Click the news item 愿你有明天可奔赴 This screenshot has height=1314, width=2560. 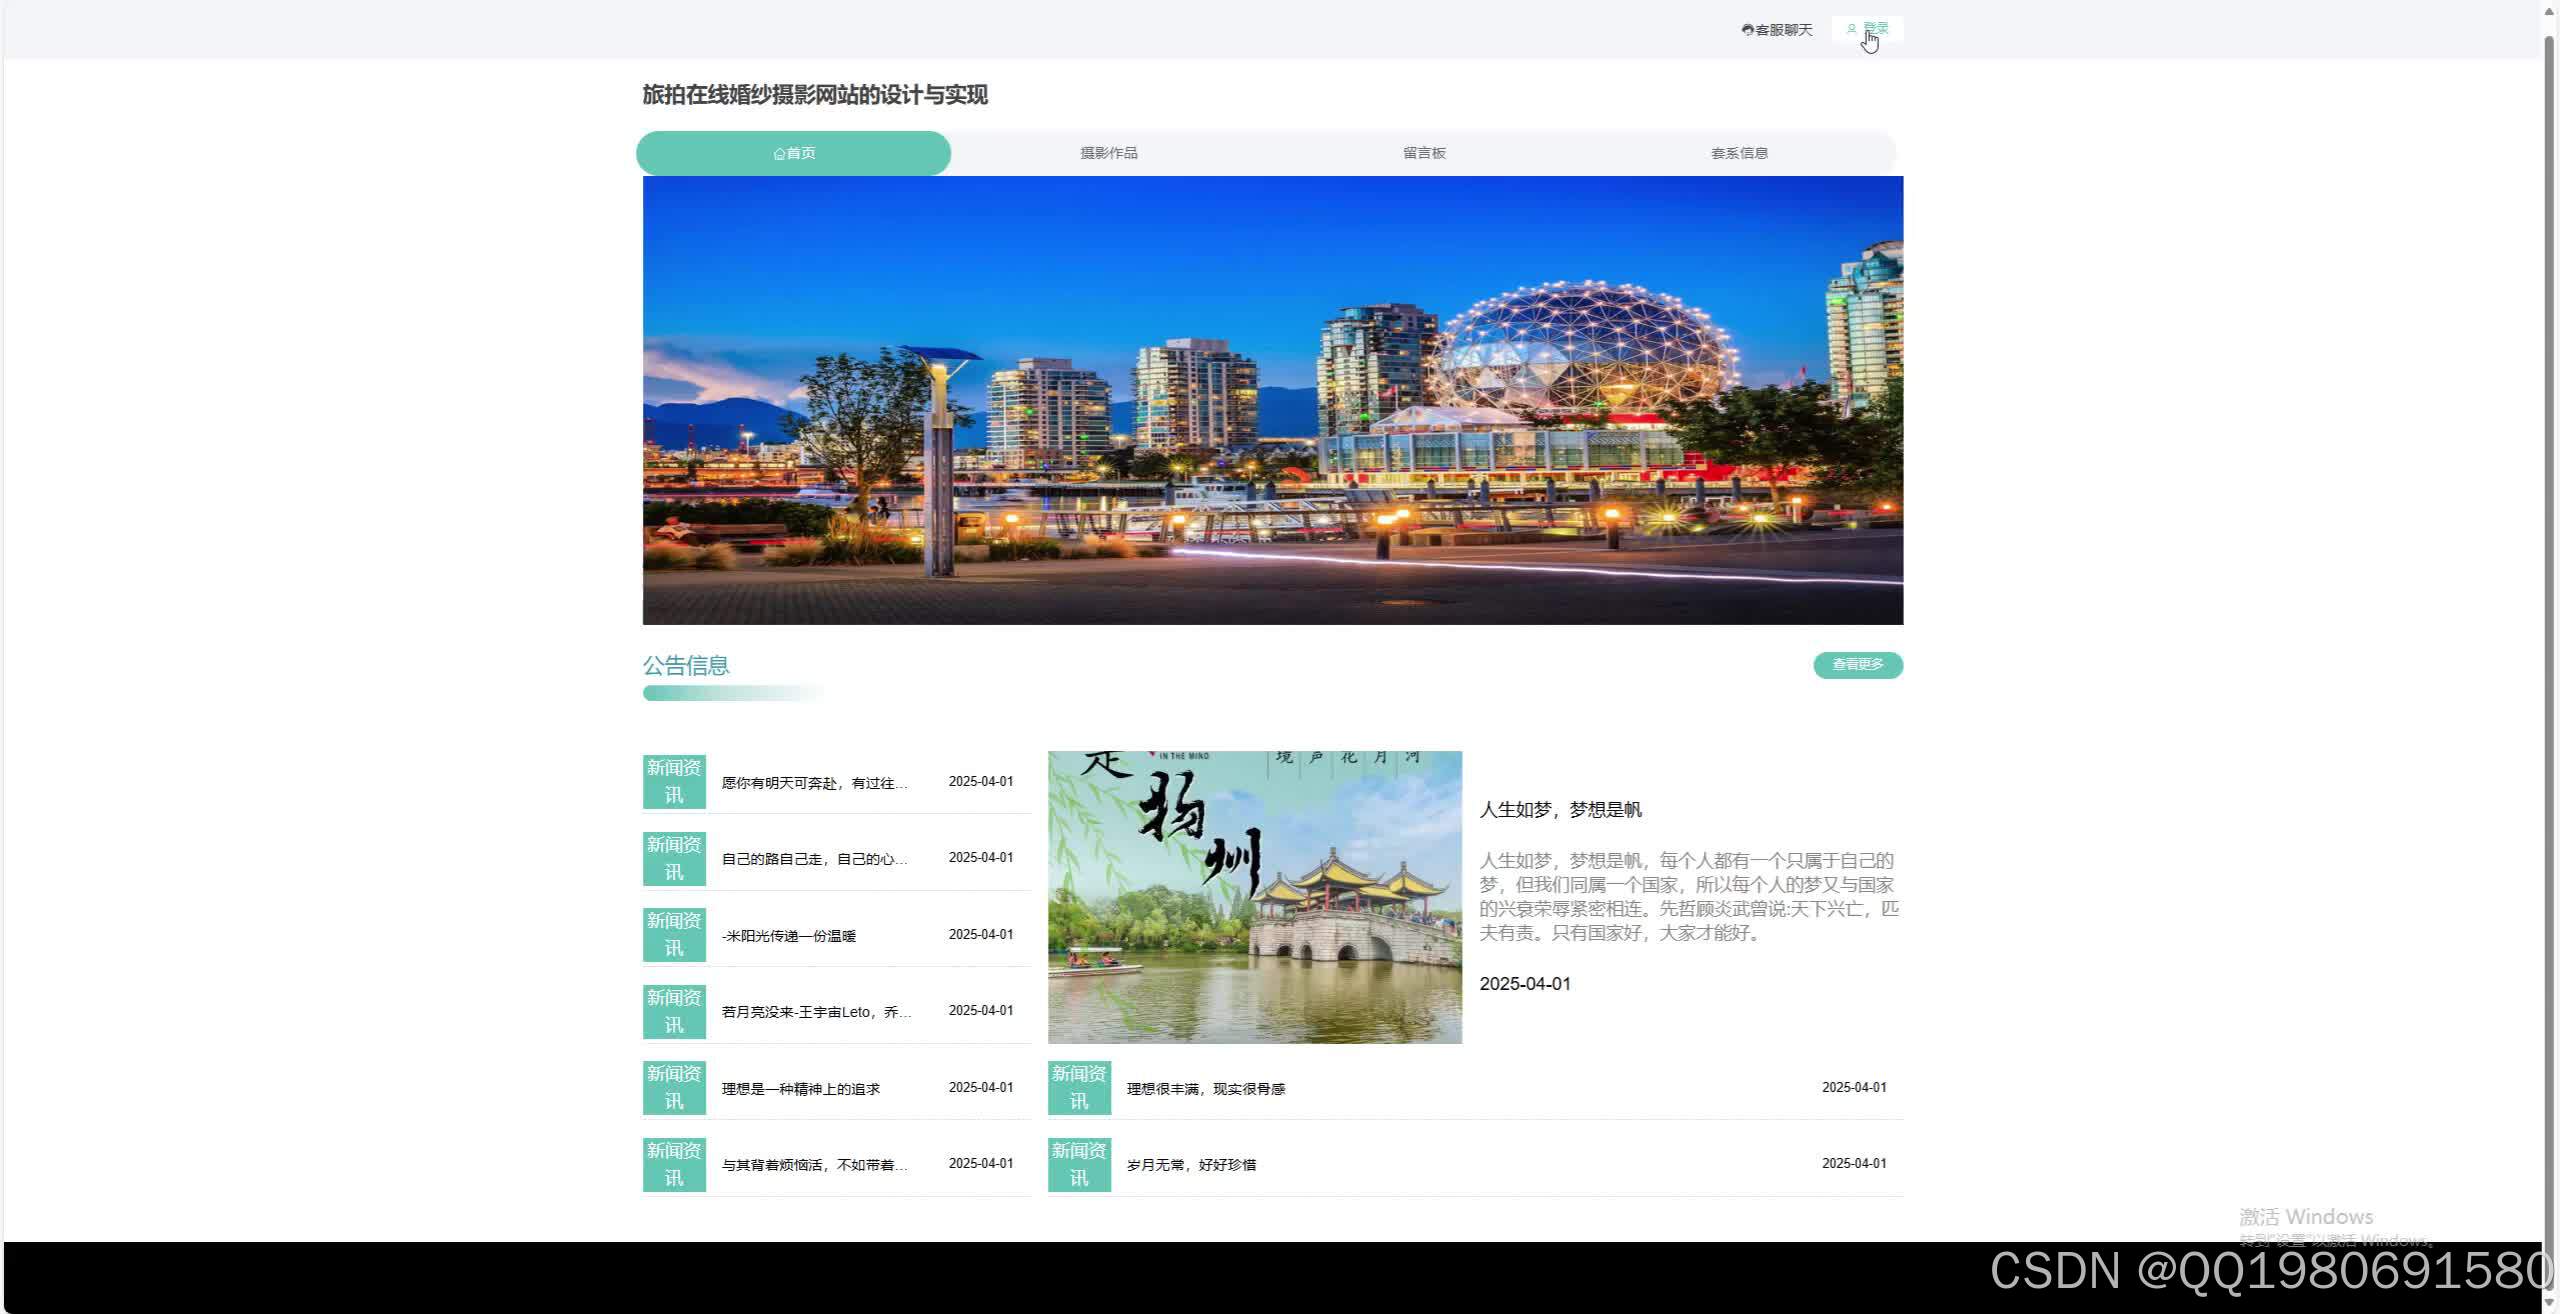pyautogui.click(x=813, y=782)
